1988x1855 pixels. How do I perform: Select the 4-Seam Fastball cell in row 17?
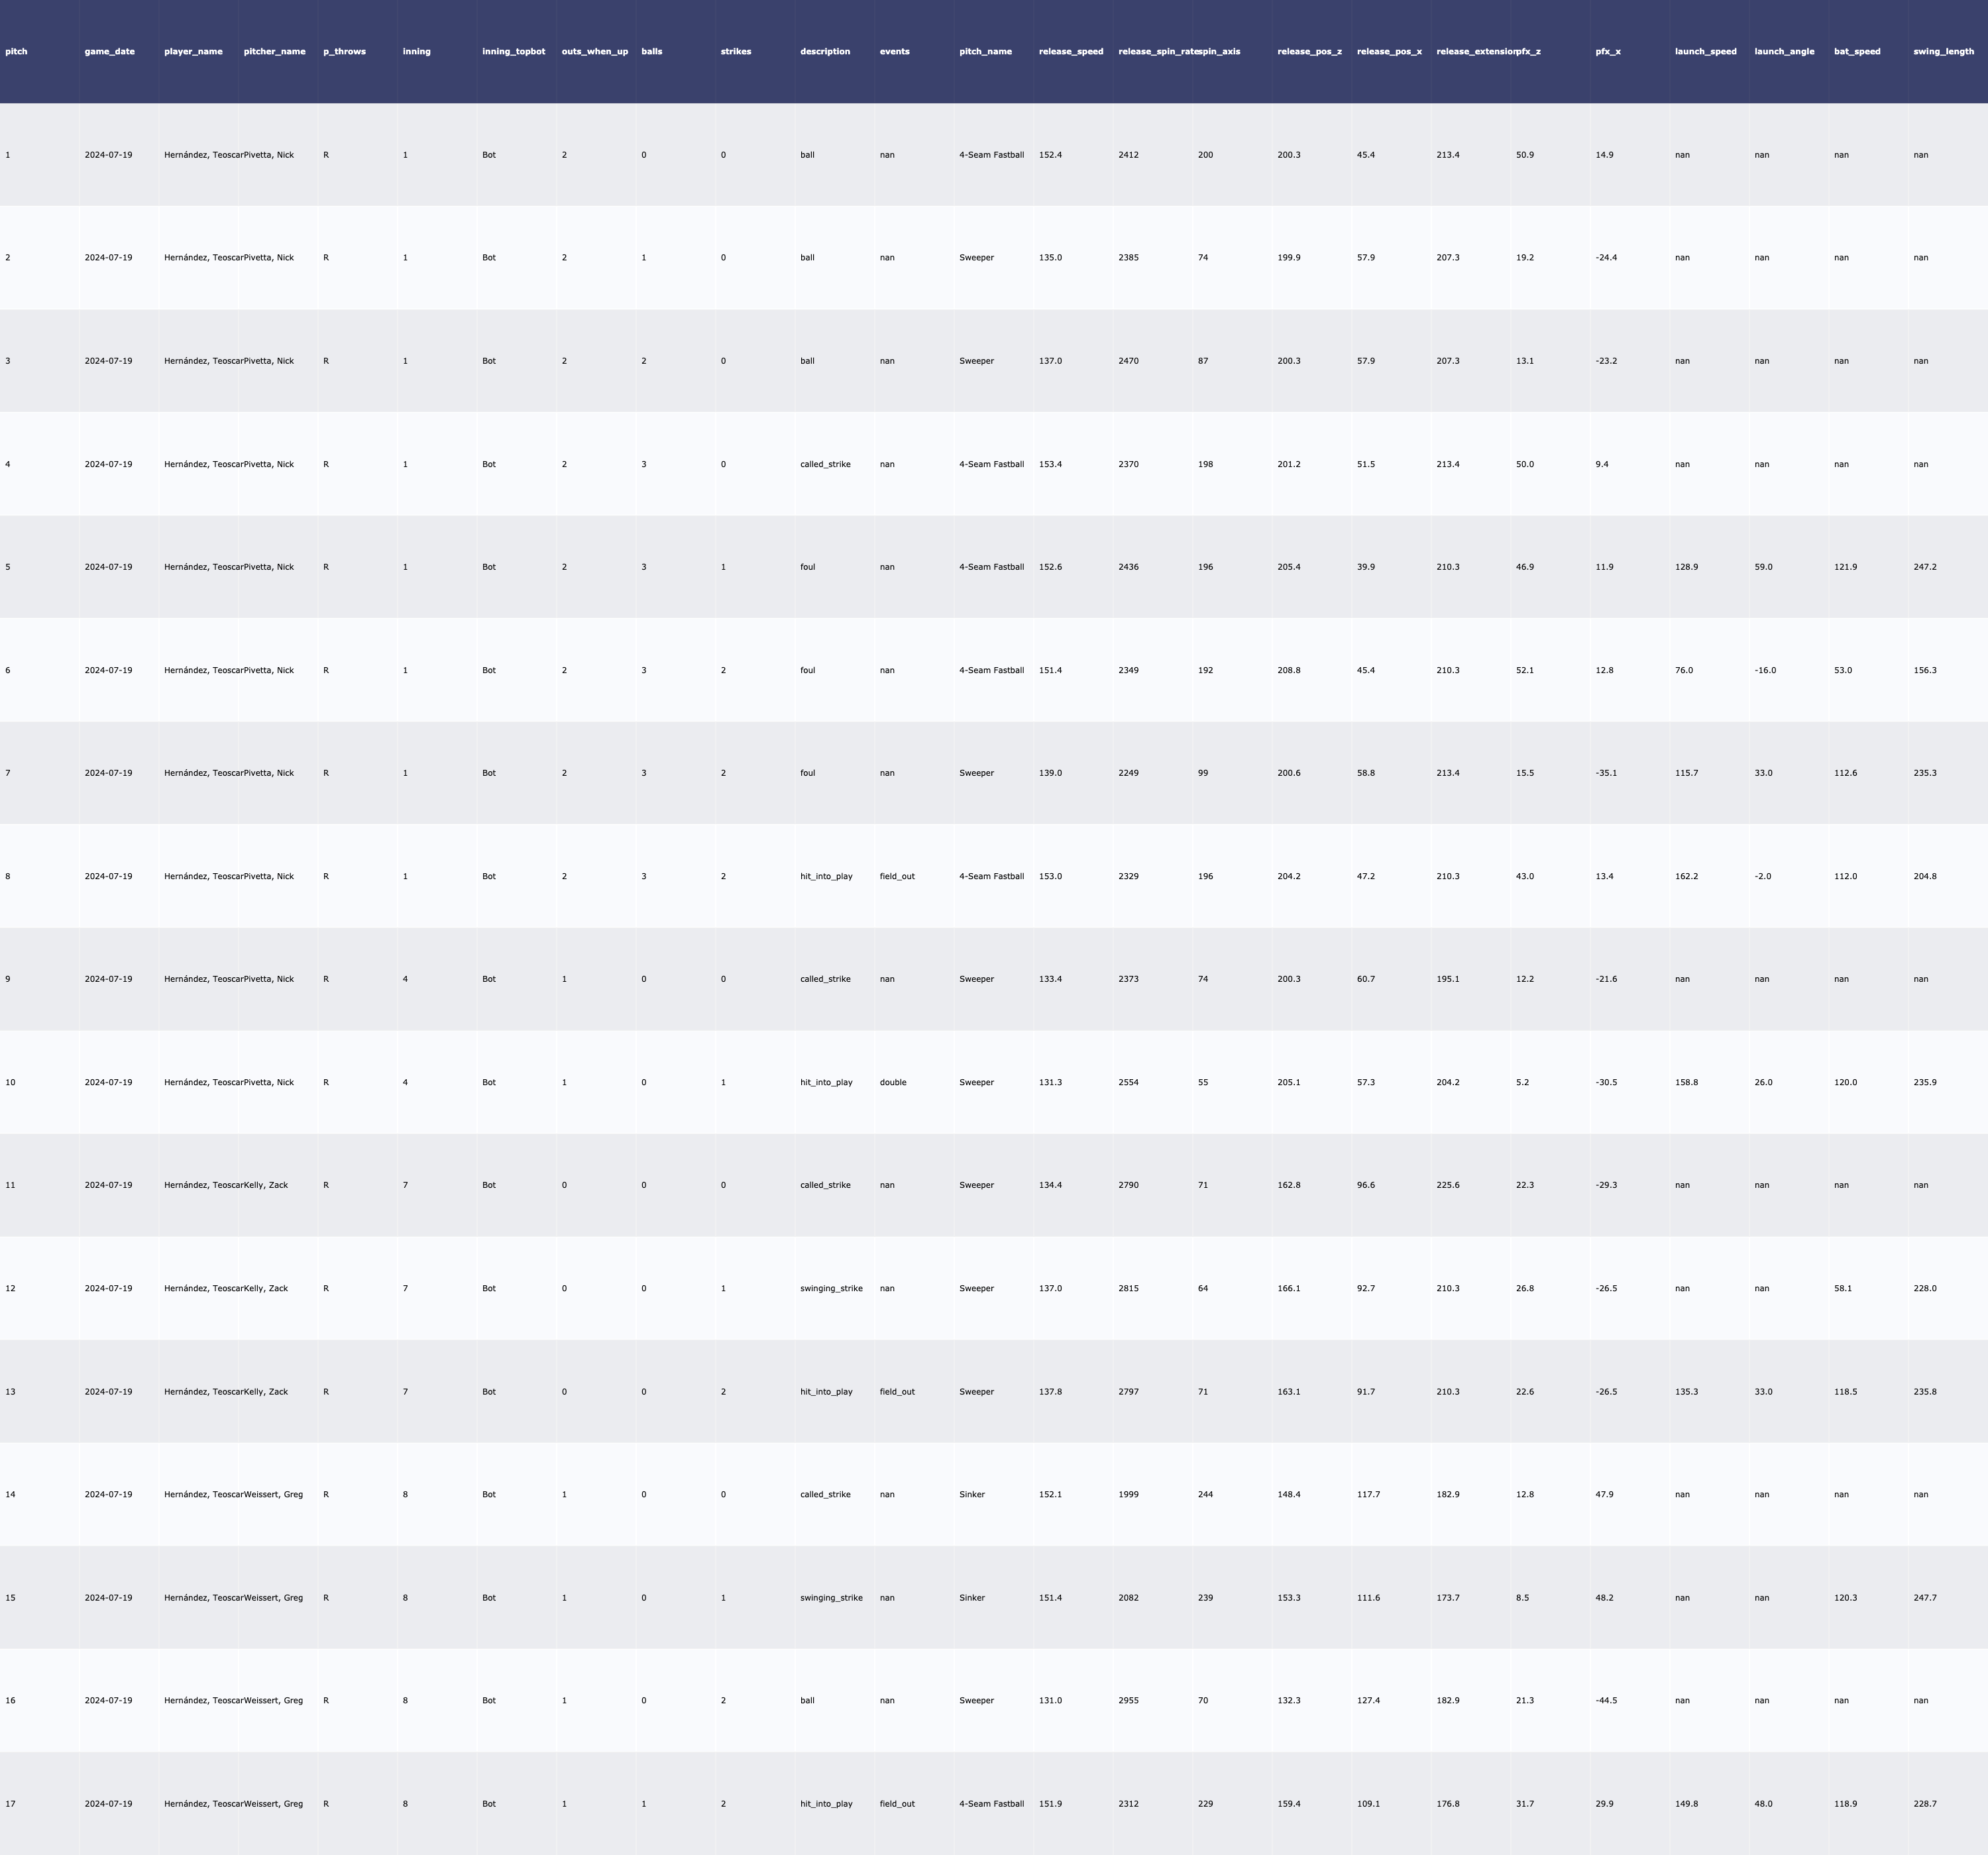991,1804
